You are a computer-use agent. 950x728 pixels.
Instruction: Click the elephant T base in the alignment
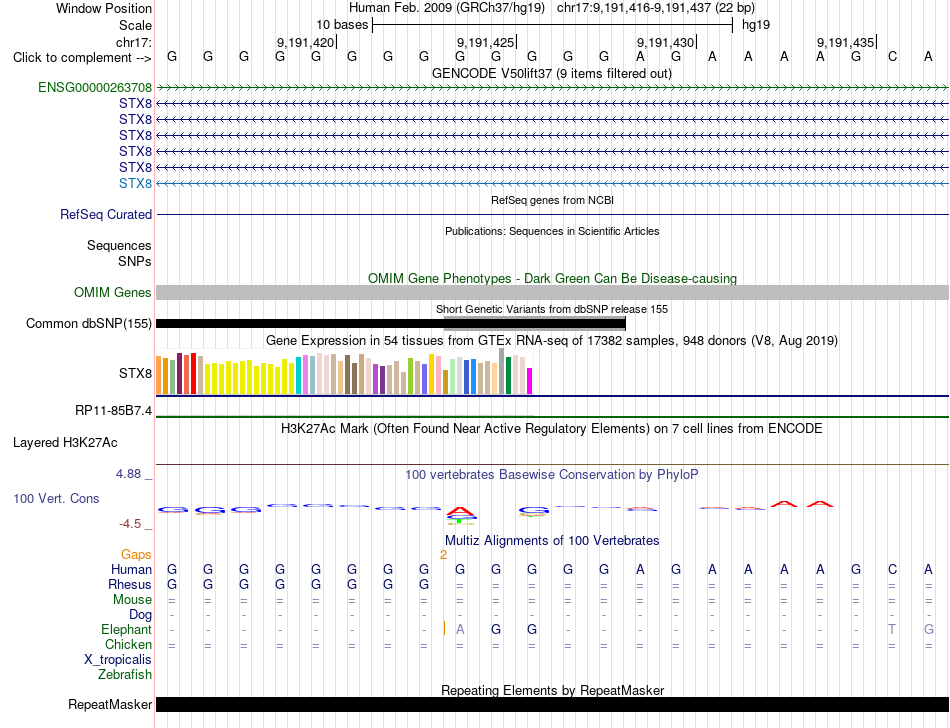(x=892, y=630)
